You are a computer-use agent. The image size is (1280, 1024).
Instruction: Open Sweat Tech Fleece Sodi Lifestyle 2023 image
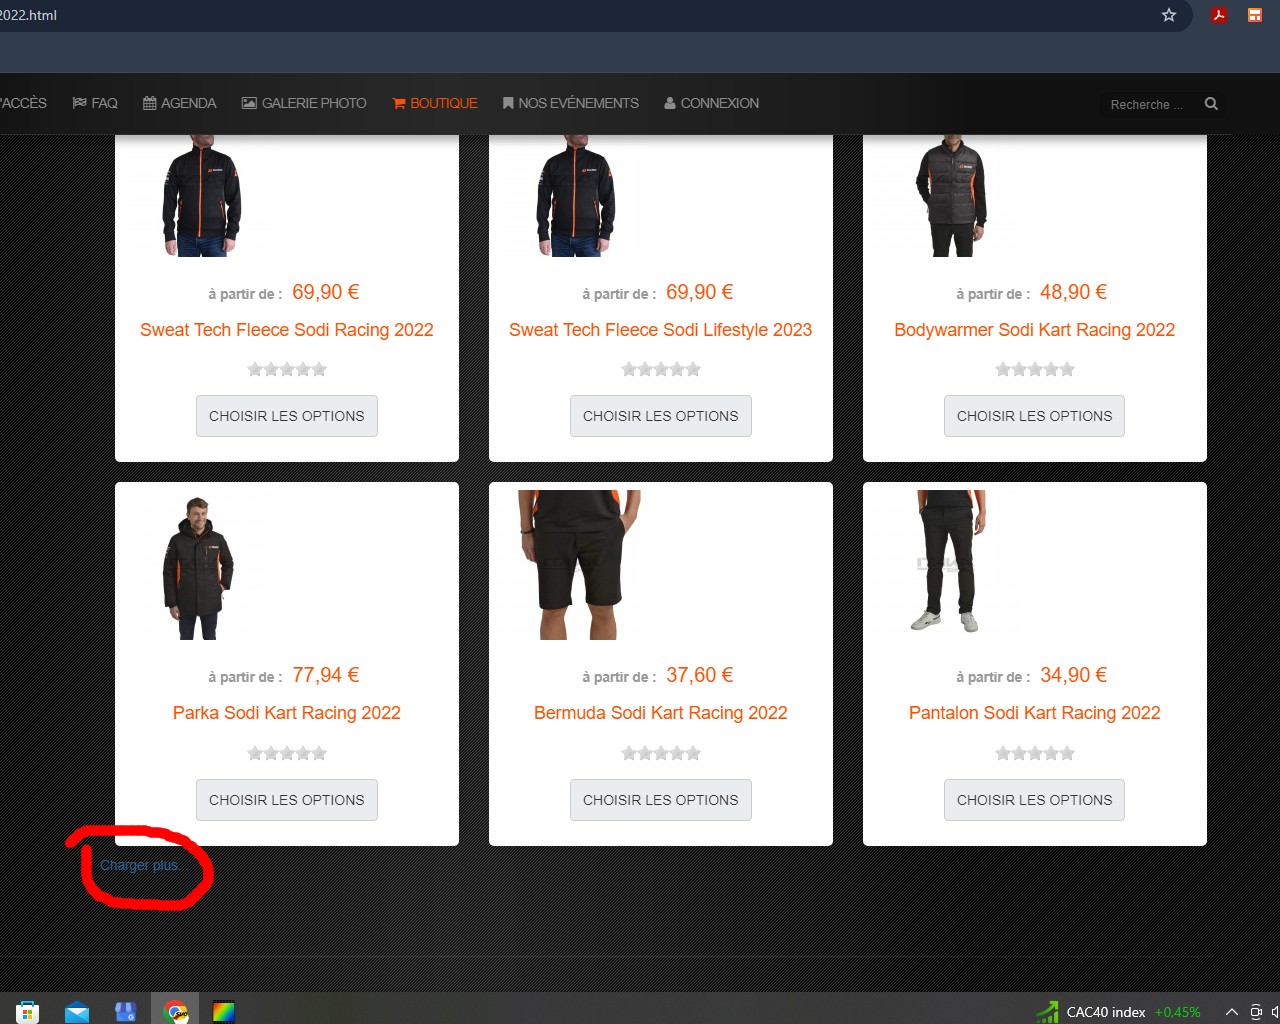click(x=575, y=196)
